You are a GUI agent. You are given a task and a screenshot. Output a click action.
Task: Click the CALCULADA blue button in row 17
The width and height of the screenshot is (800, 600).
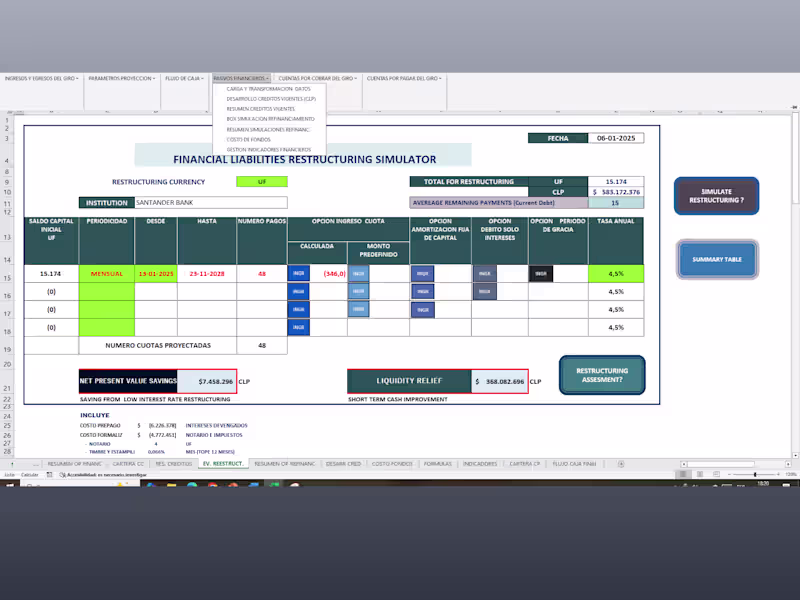pos(298,309)
